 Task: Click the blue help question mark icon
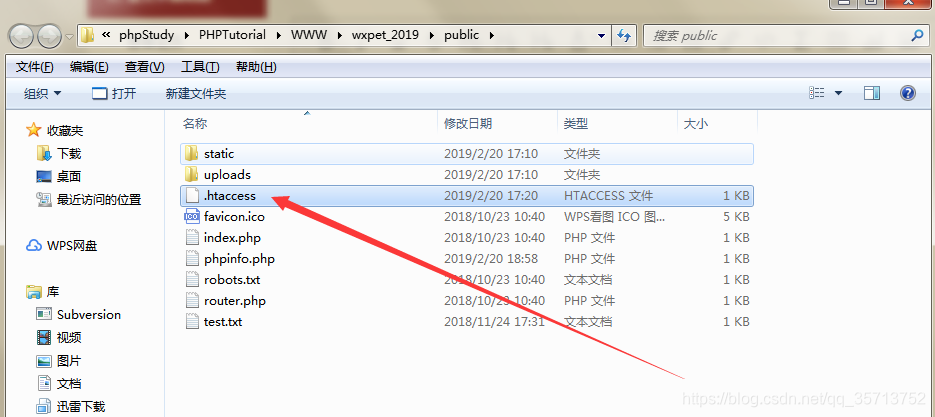908,93
